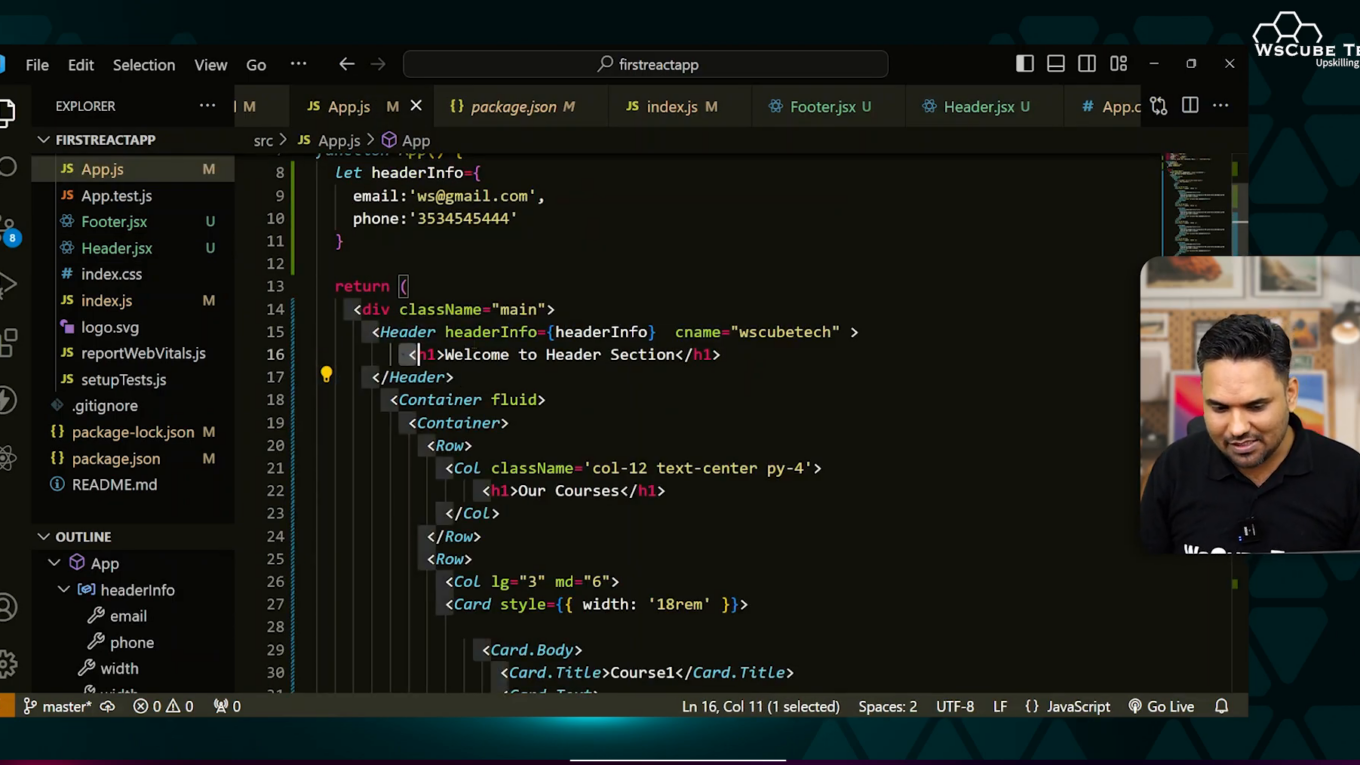Open the Run and Debug view

[8, 285]
